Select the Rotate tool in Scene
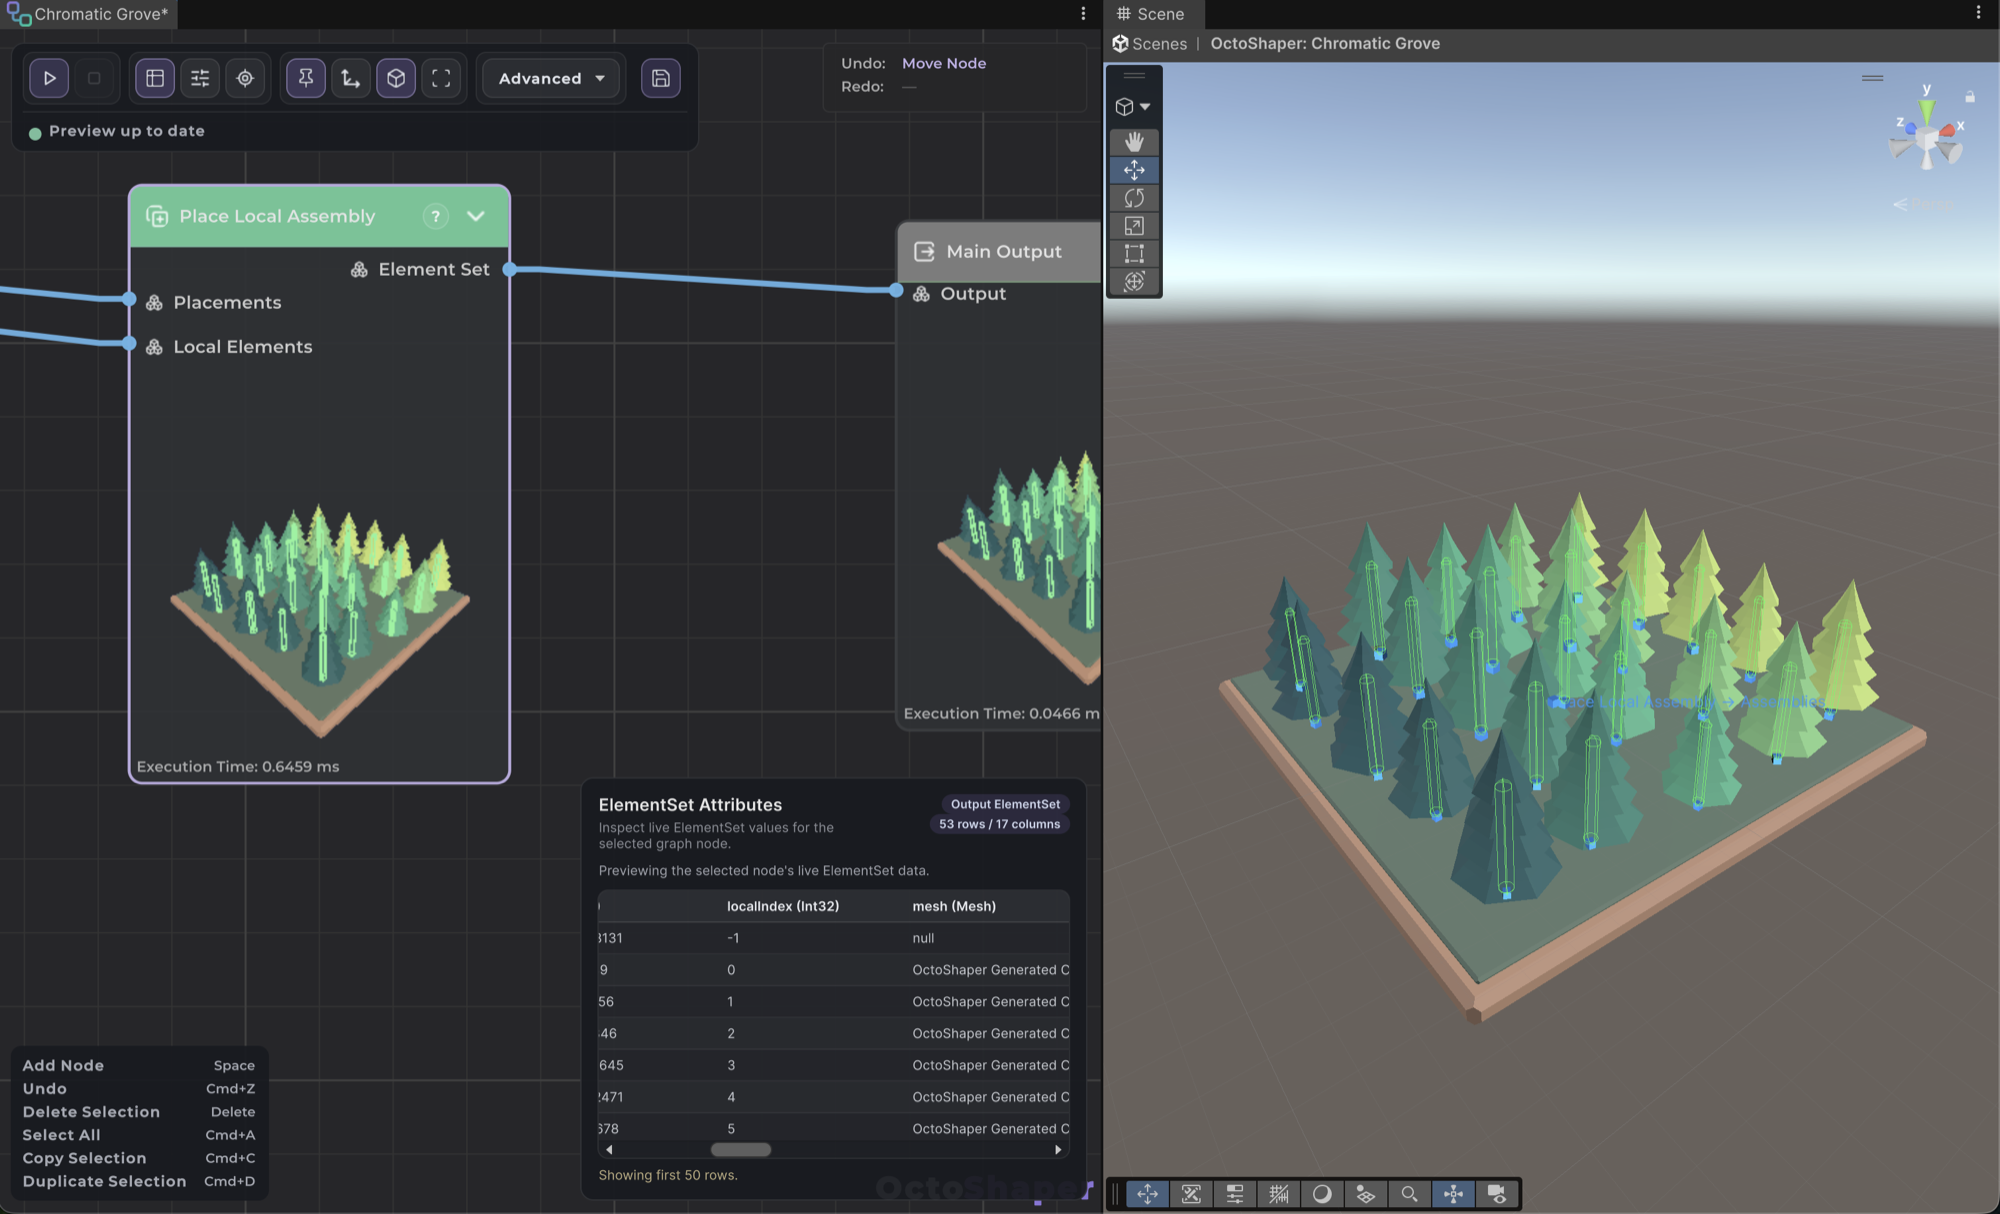 tap(1134, 198)
